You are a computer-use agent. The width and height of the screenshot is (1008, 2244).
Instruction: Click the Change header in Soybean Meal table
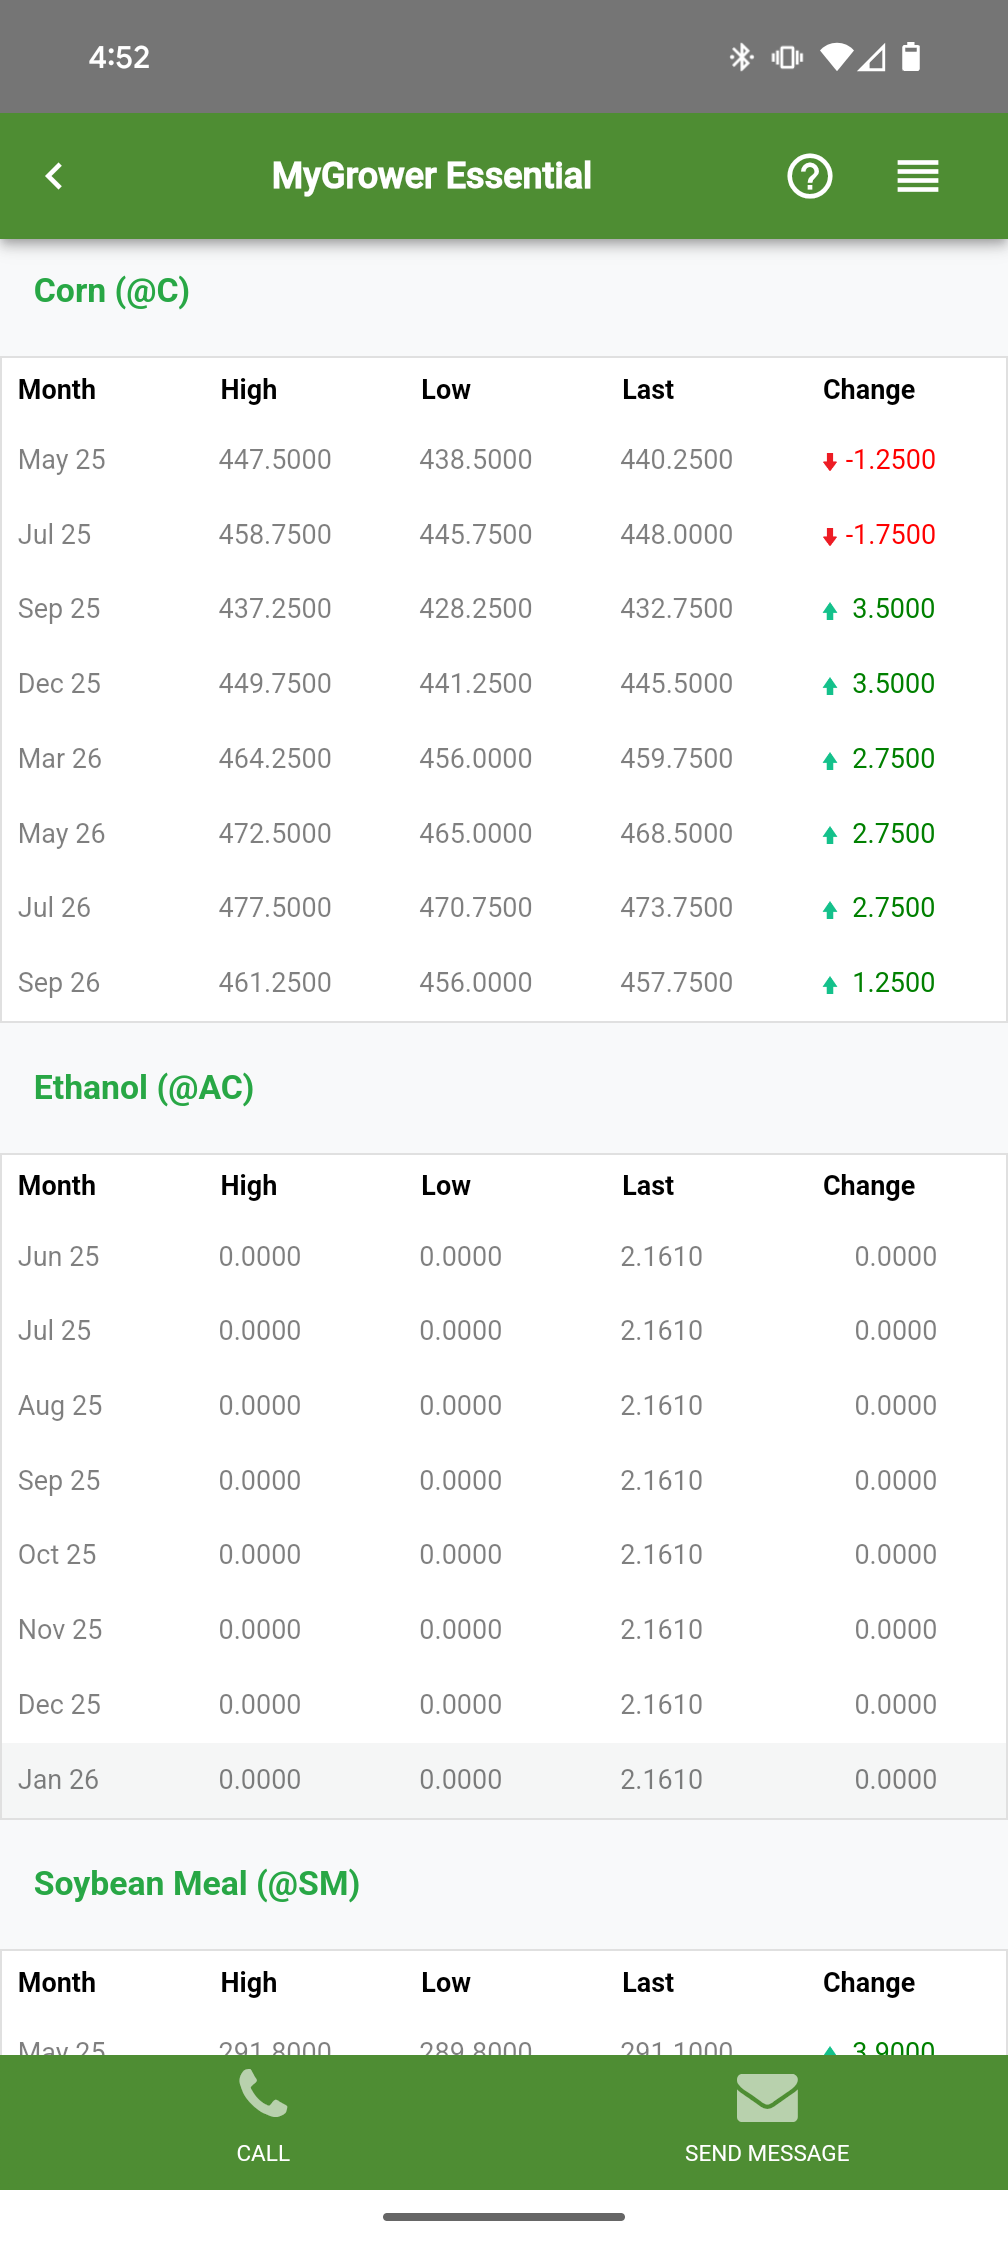point(869,1982)
